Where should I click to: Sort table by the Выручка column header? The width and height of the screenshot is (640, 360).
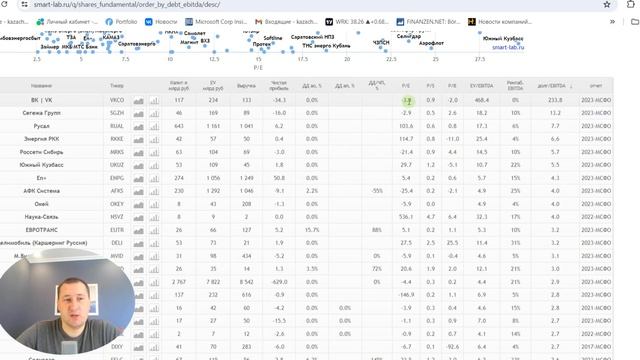(x=246, y=86)
